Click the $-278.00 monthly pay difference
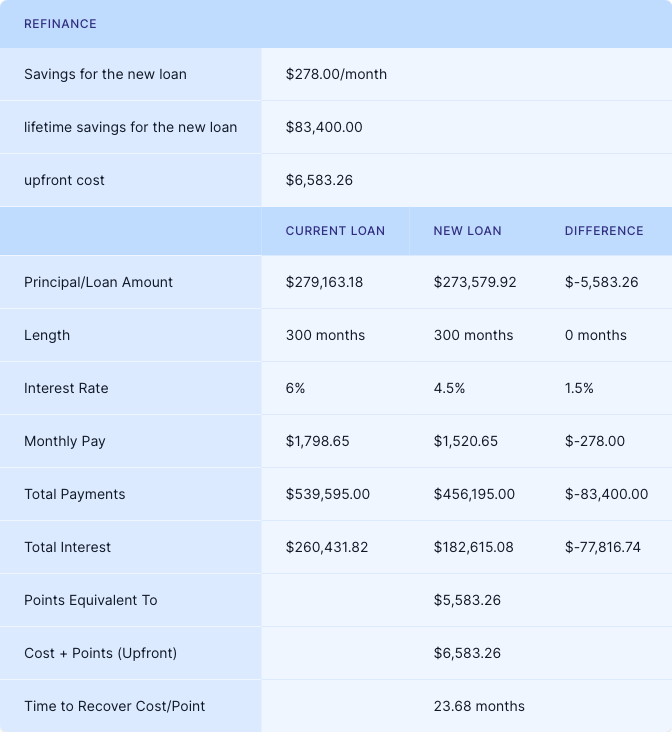This screenshot has height=732, width=672. (x=595, y=441)
